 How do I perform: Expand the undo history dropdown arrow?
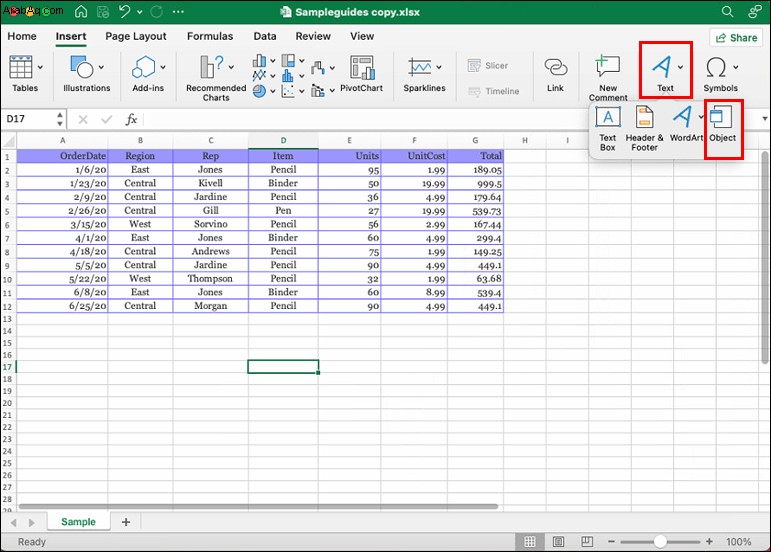click(x=140, y=12)
